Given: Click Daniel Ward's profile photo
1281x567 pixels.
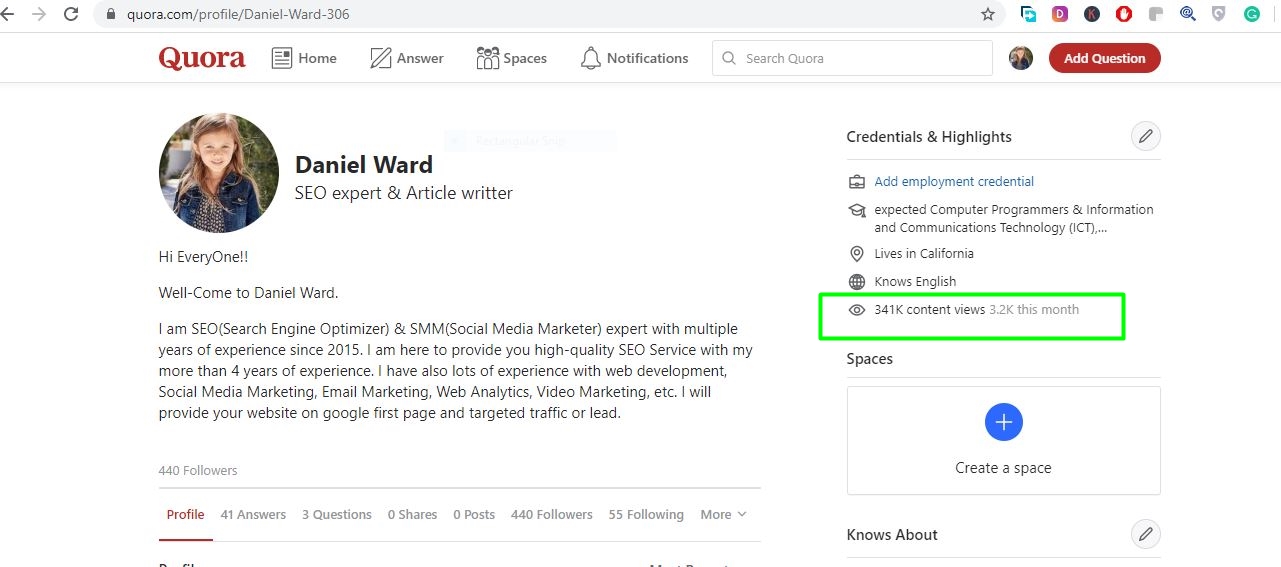Looking at the screenshot, I should 219,173.
